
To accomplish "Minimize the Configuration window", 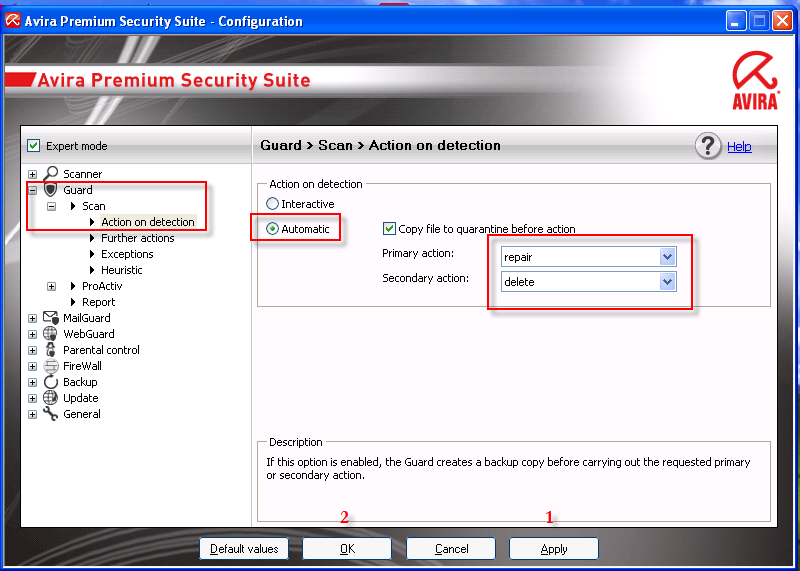I will 736,21.
